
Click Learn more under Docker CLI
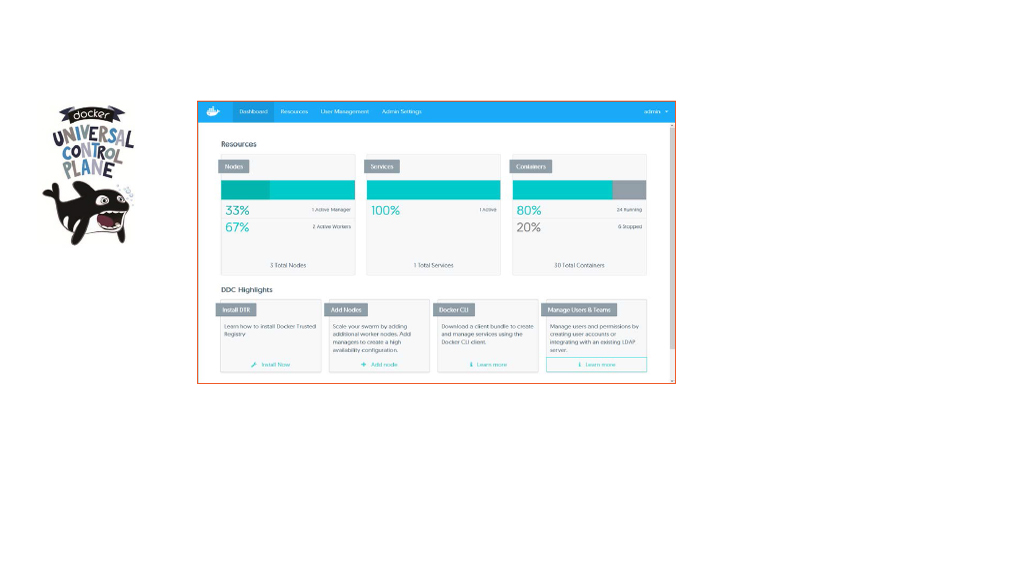492,365
